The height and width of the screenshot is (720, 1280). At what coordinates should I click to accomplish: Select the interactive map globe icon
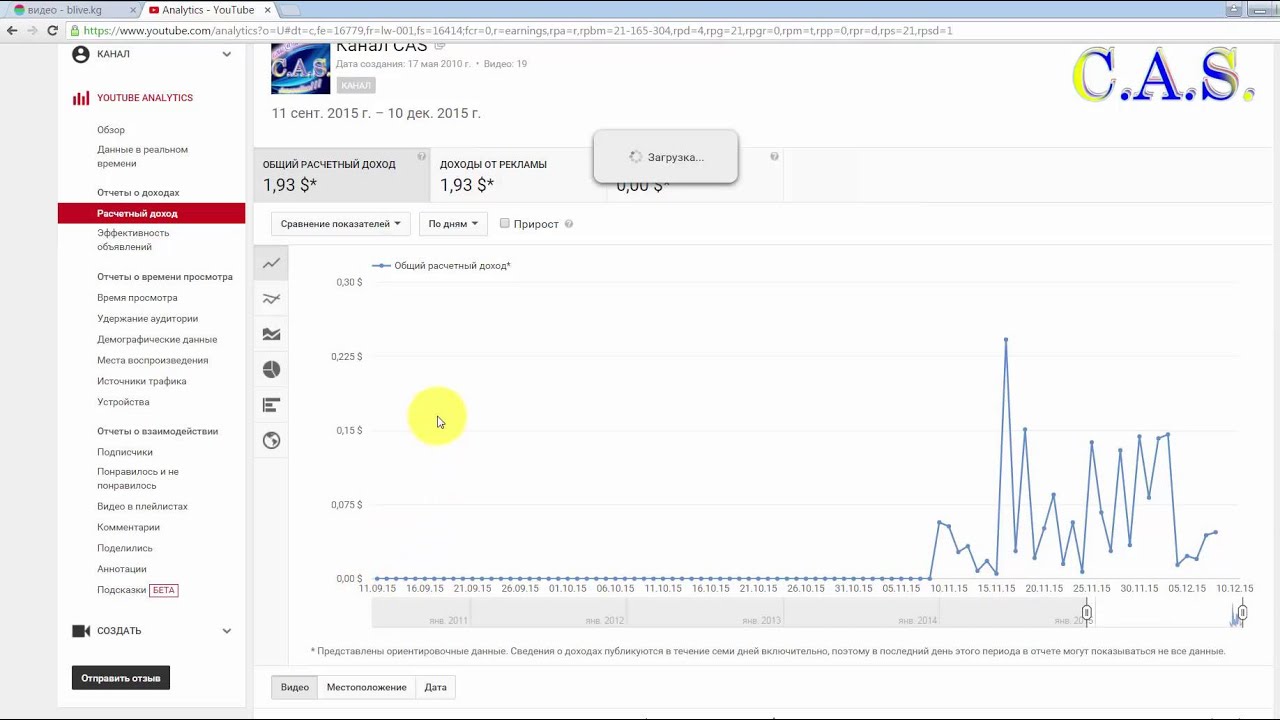point(271,440)
